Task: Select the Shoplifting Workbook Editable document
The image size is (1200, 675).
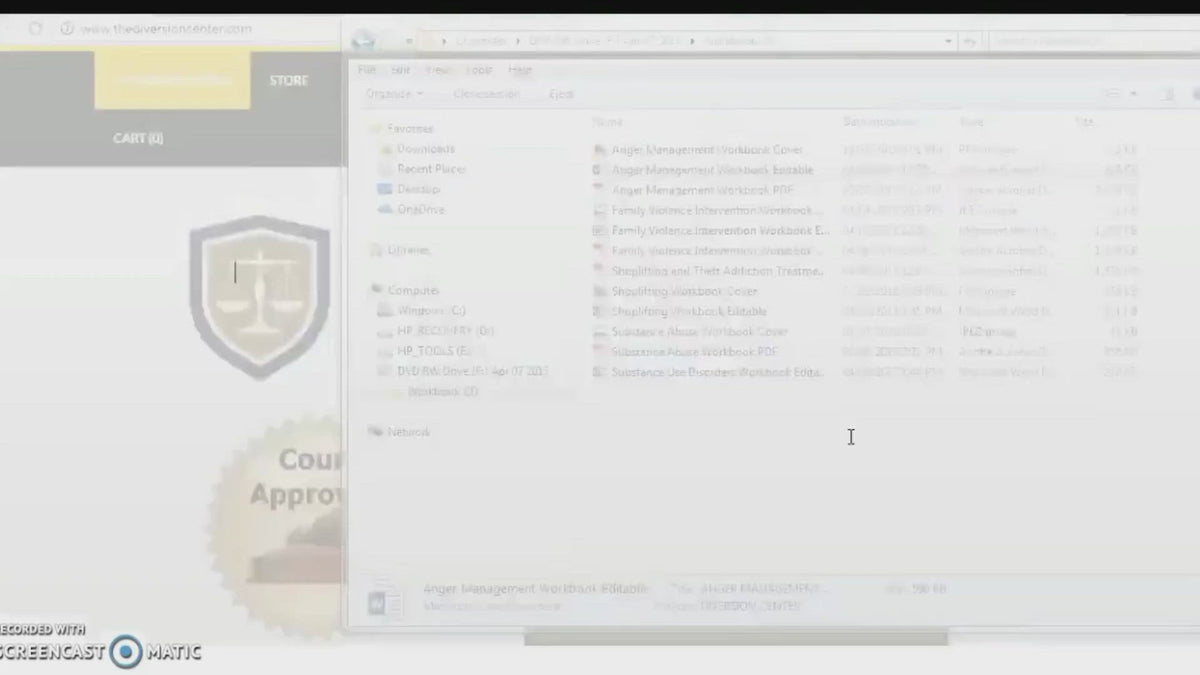Action: click(x=689, y=312)
